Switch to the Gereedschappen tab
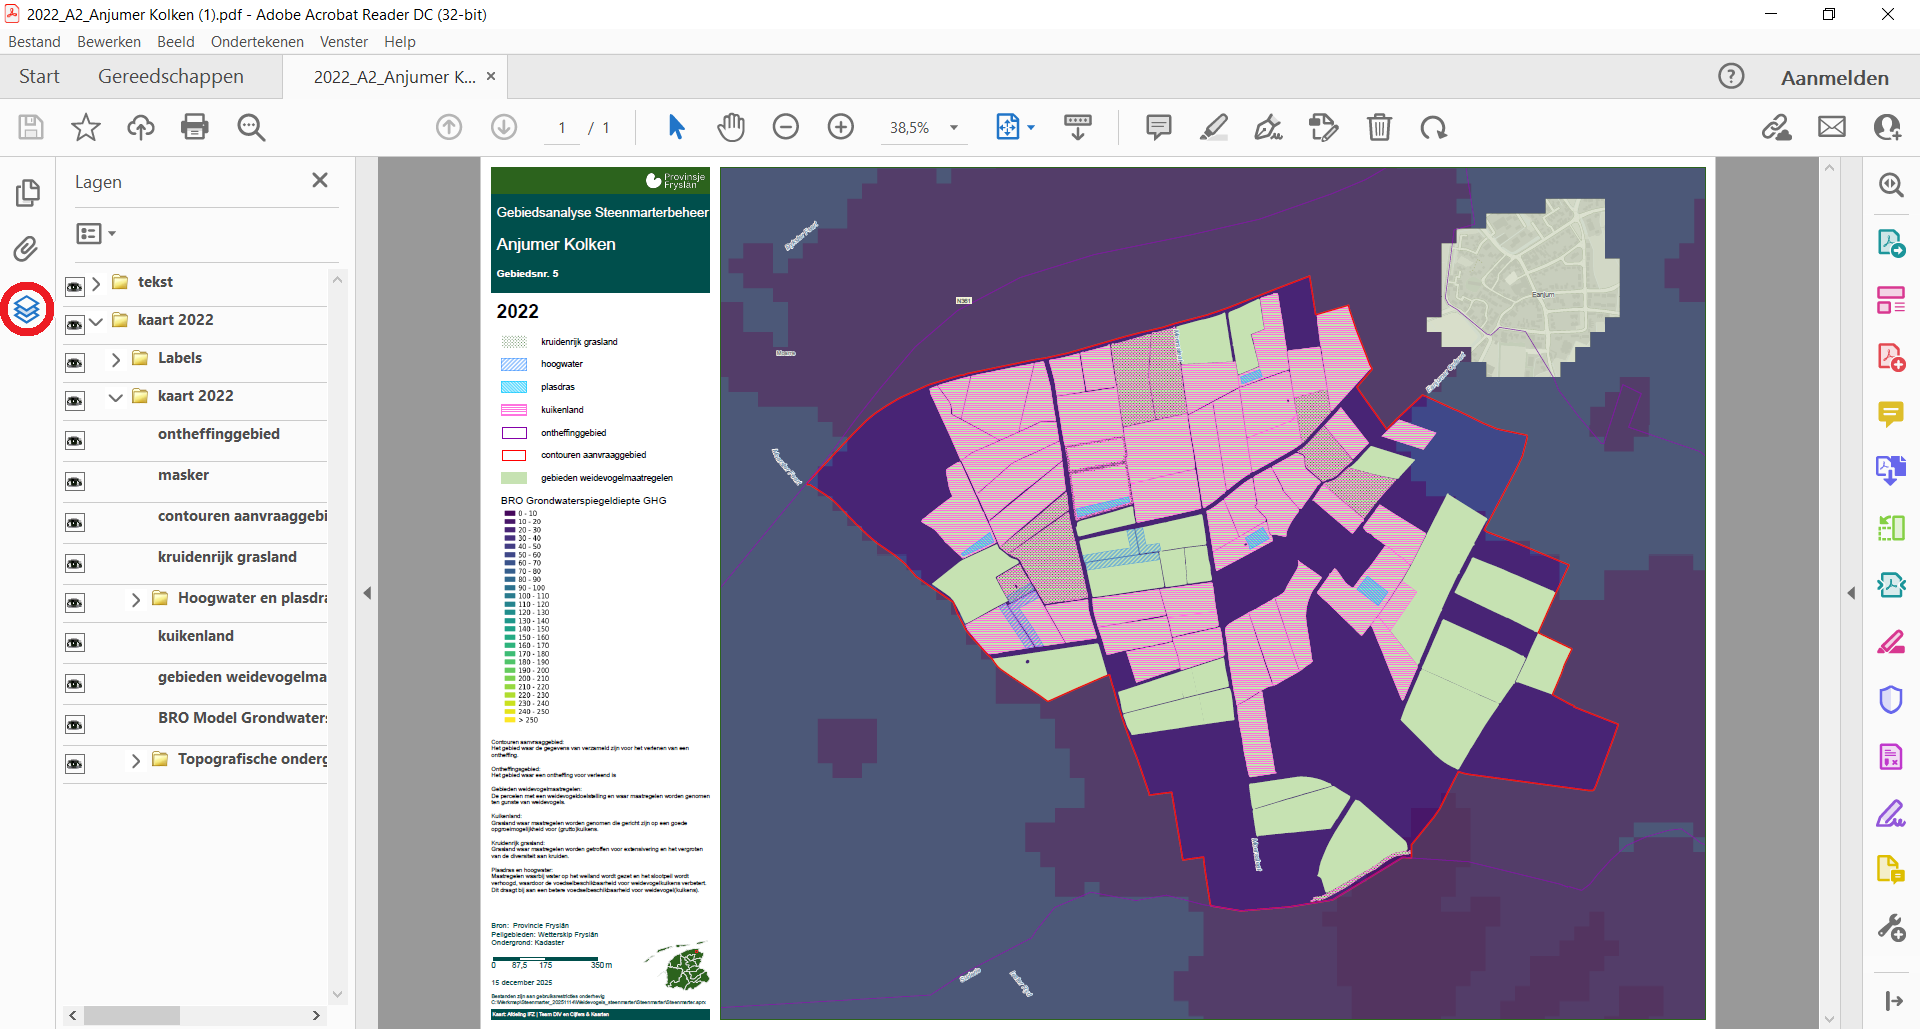The width and height of the screenshot is (1920, 1029). pos(170,77)
